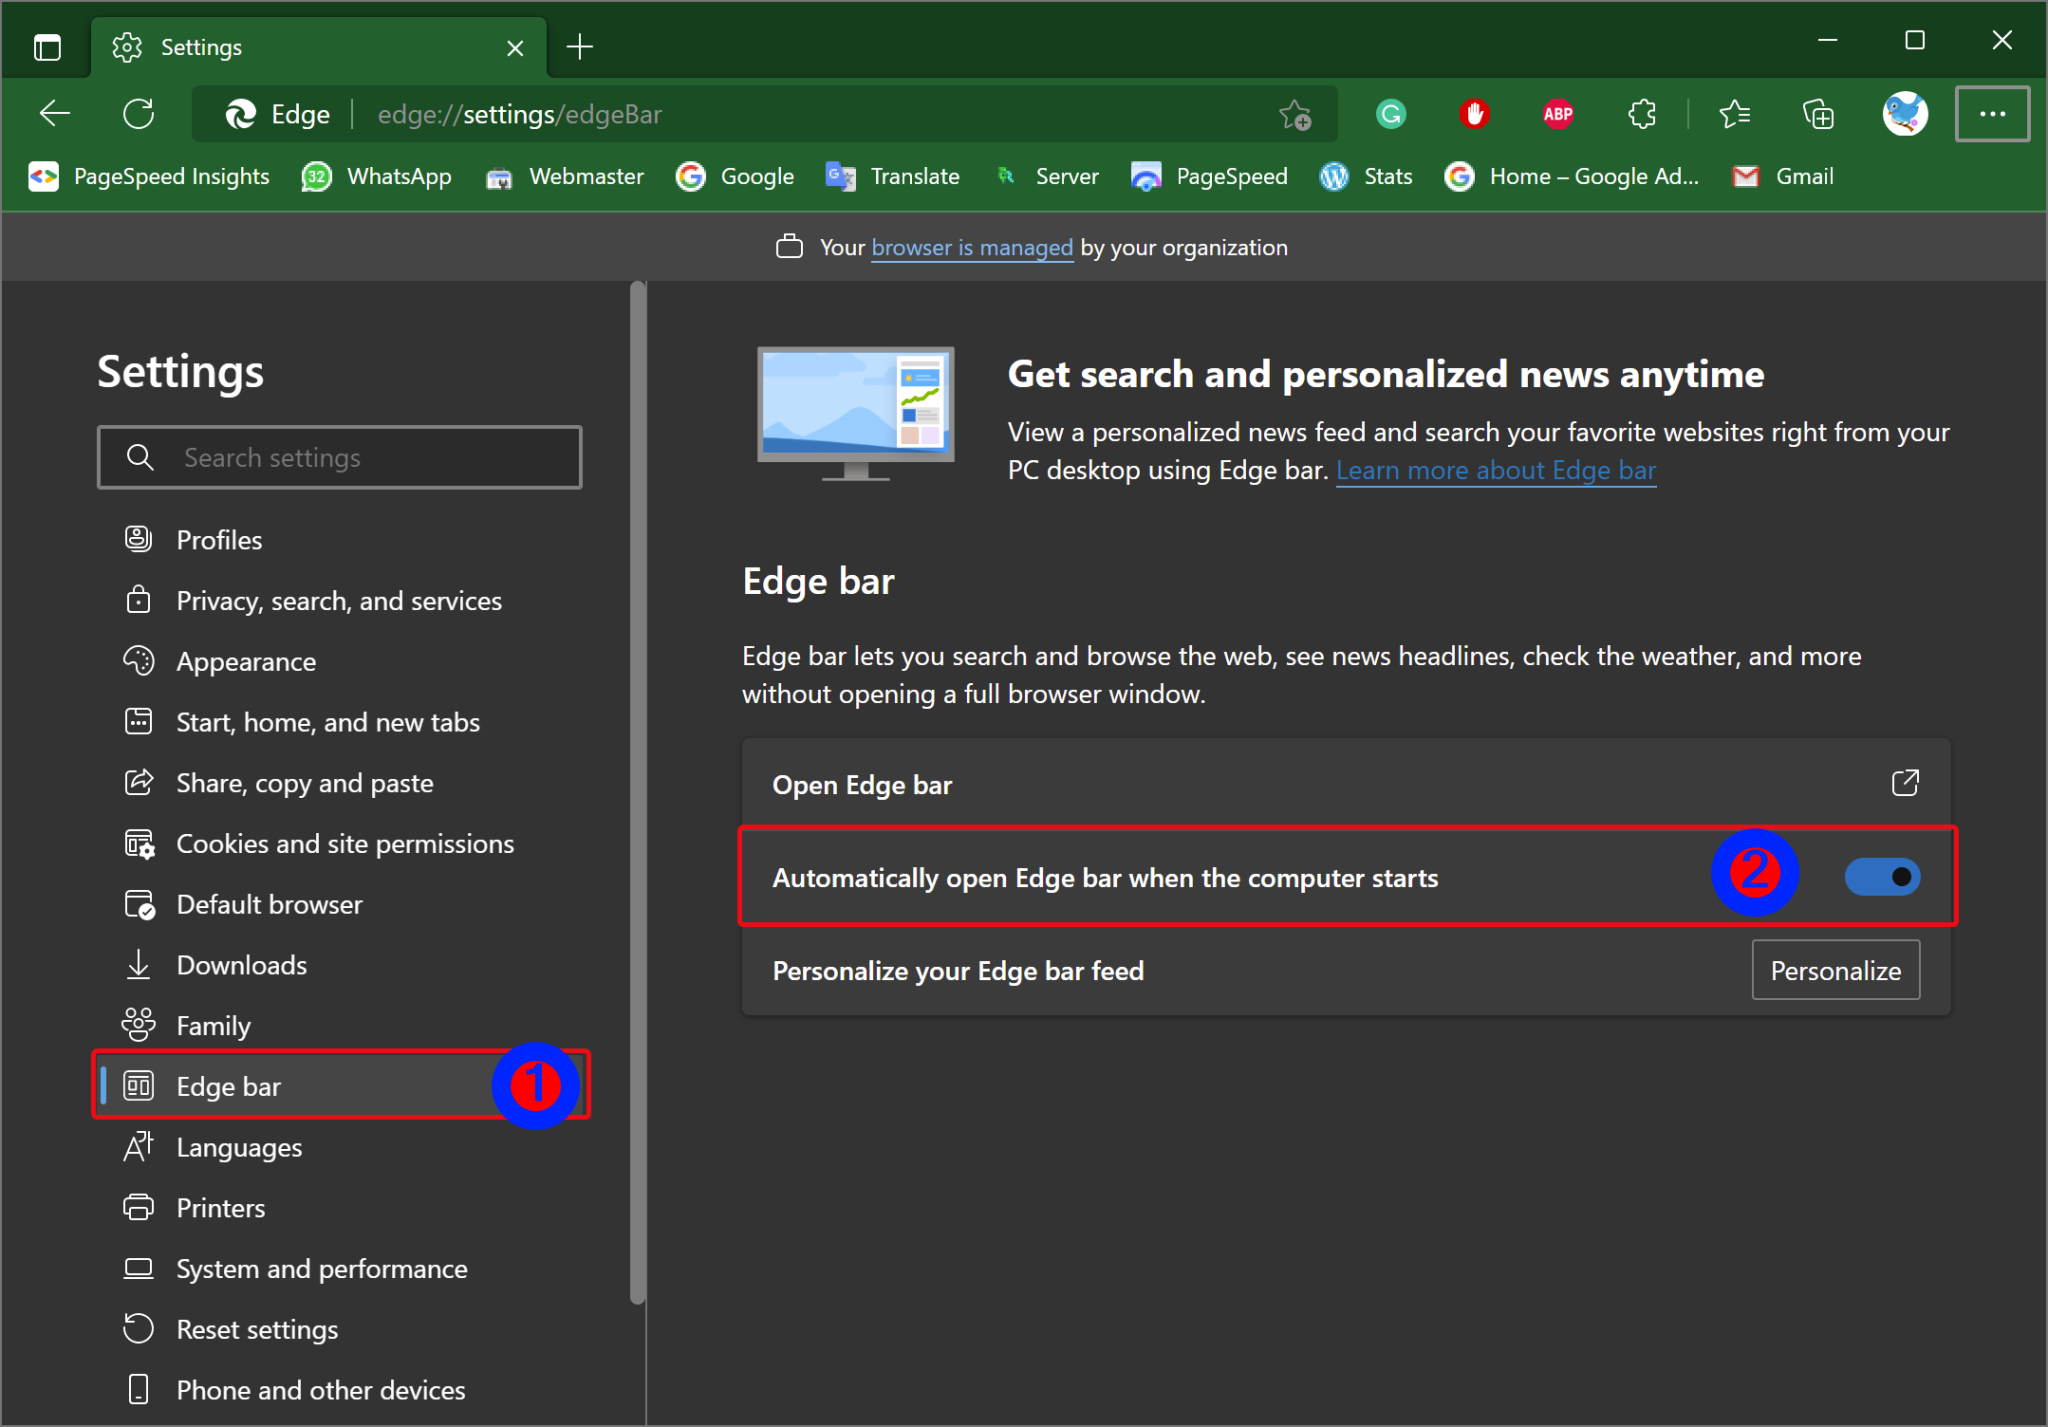This screenshot has height=1427, width=2048.
Task: Click the profile avatar icon
Action: tap(1905, 114)
